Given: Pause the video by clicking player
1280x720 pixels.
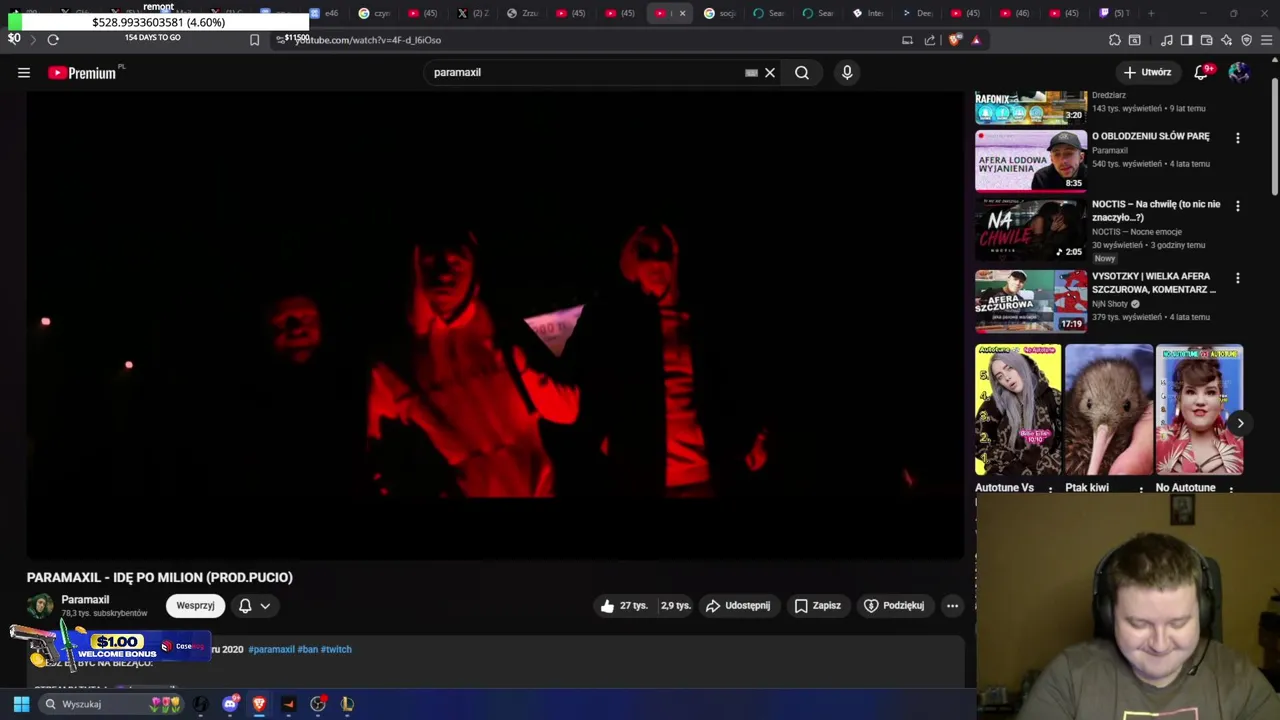Looking at the screenshot, I should (x=495, y=325).
